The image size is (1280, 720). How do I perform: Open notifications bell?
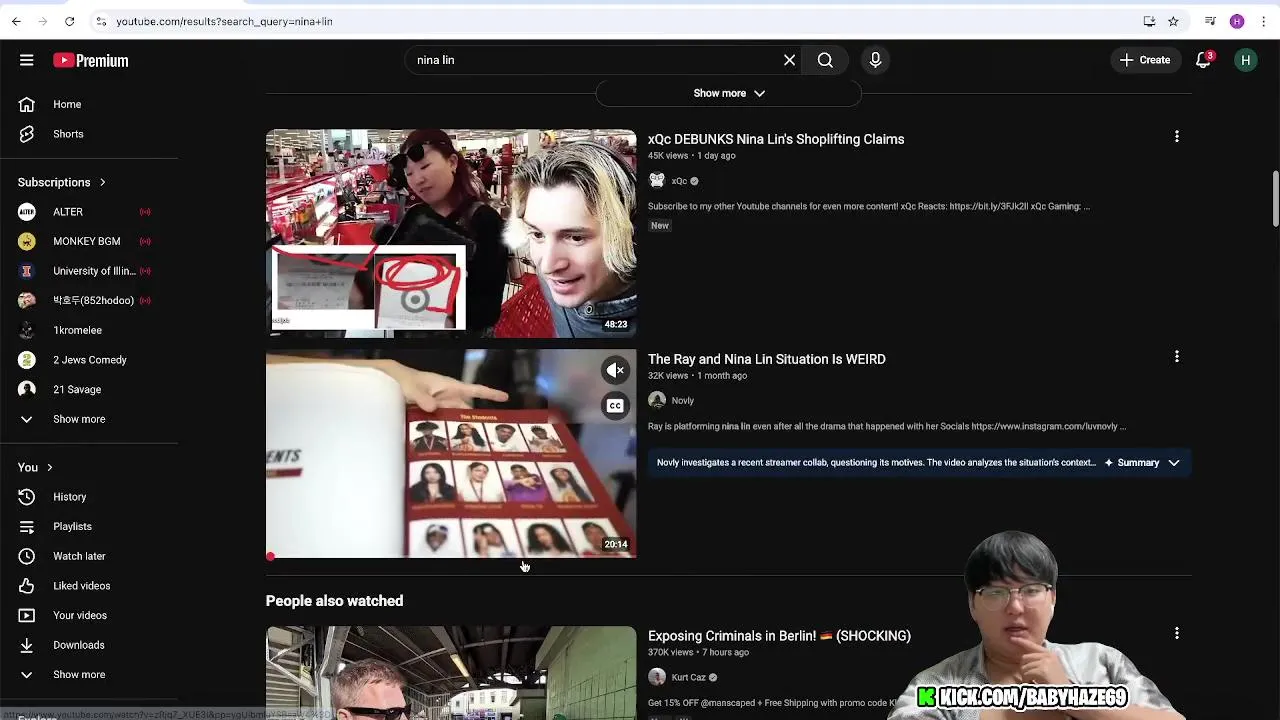(x=1204, y=60)
